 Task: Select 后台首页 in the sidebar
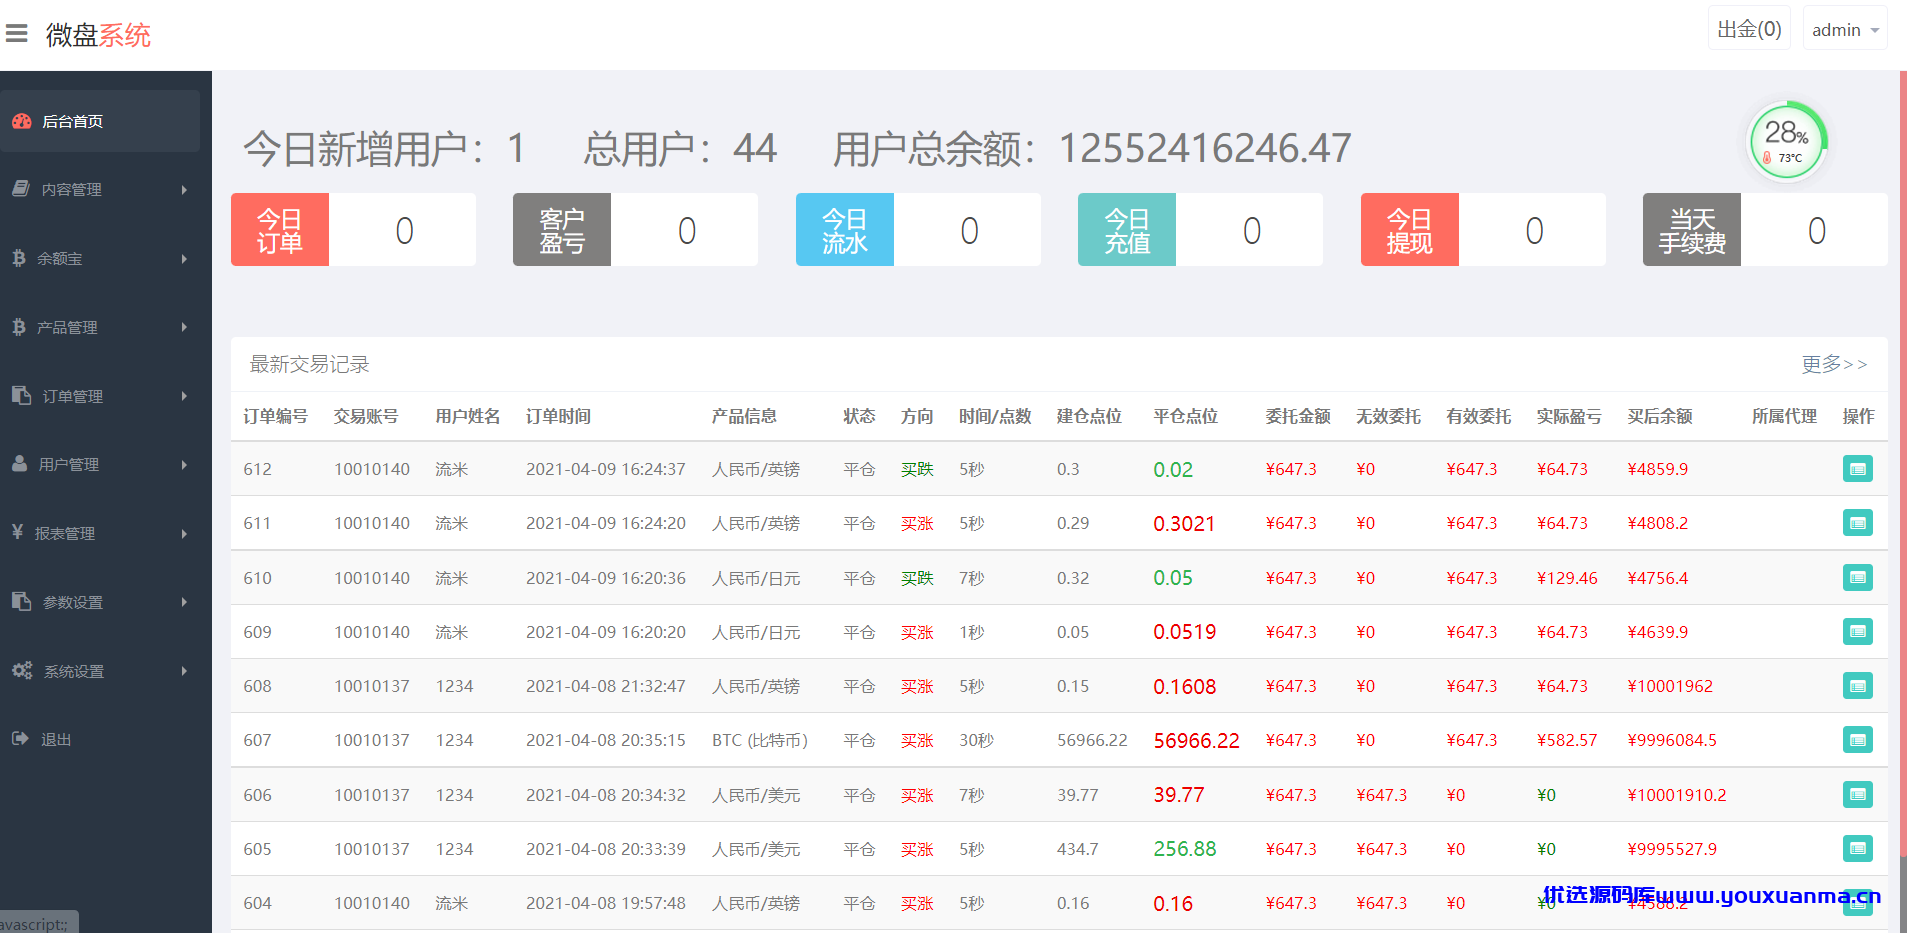pyautogui.click(x=100, y=121)
